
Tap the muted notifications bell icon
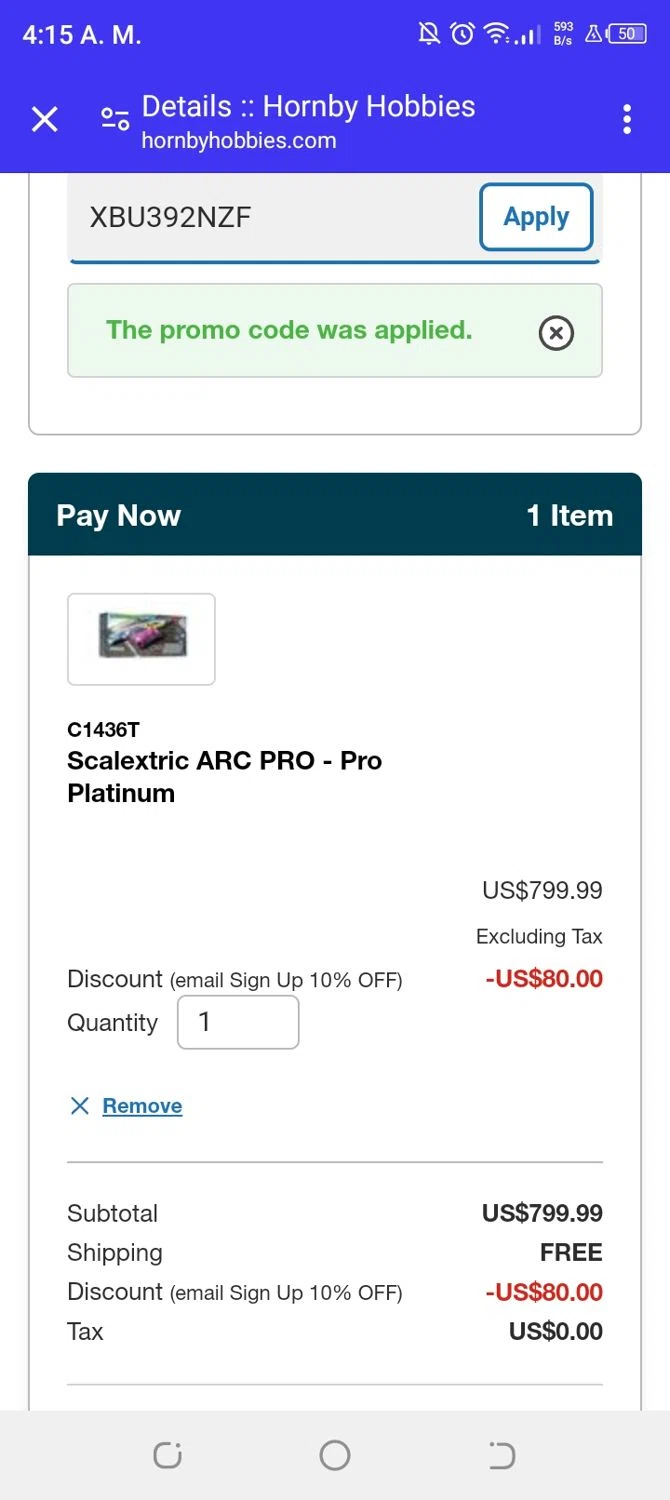pyautogui.click(x=429, y=34)
